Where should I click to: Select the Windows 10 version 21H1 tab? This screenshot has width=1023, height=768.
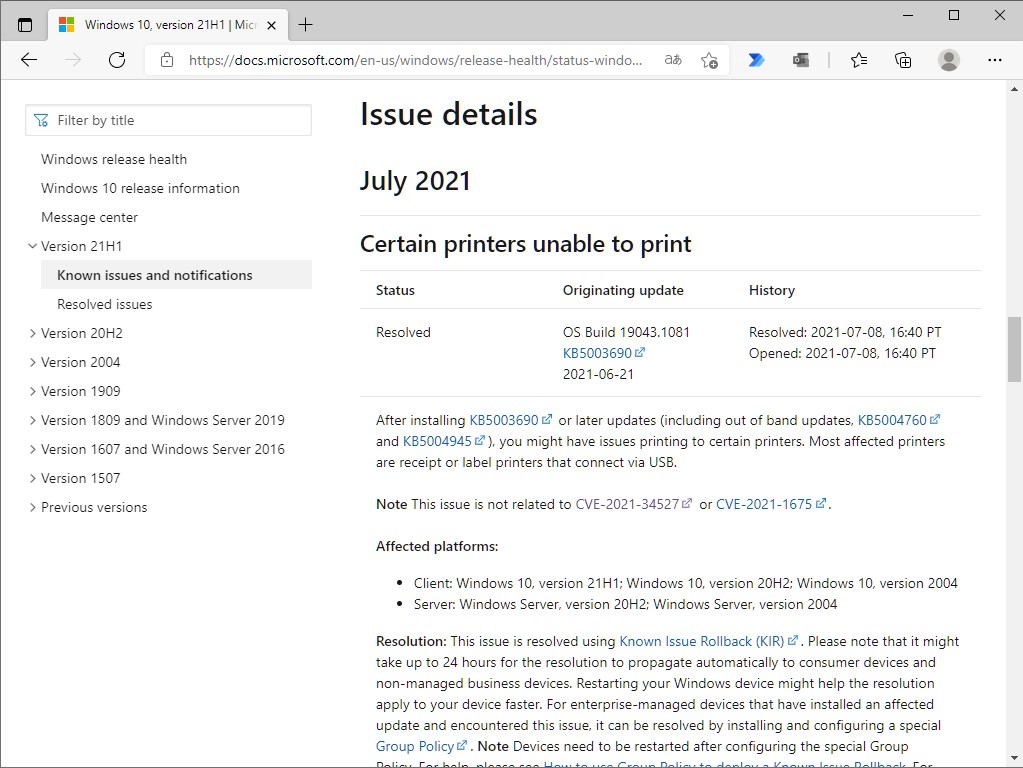[168, 25]
